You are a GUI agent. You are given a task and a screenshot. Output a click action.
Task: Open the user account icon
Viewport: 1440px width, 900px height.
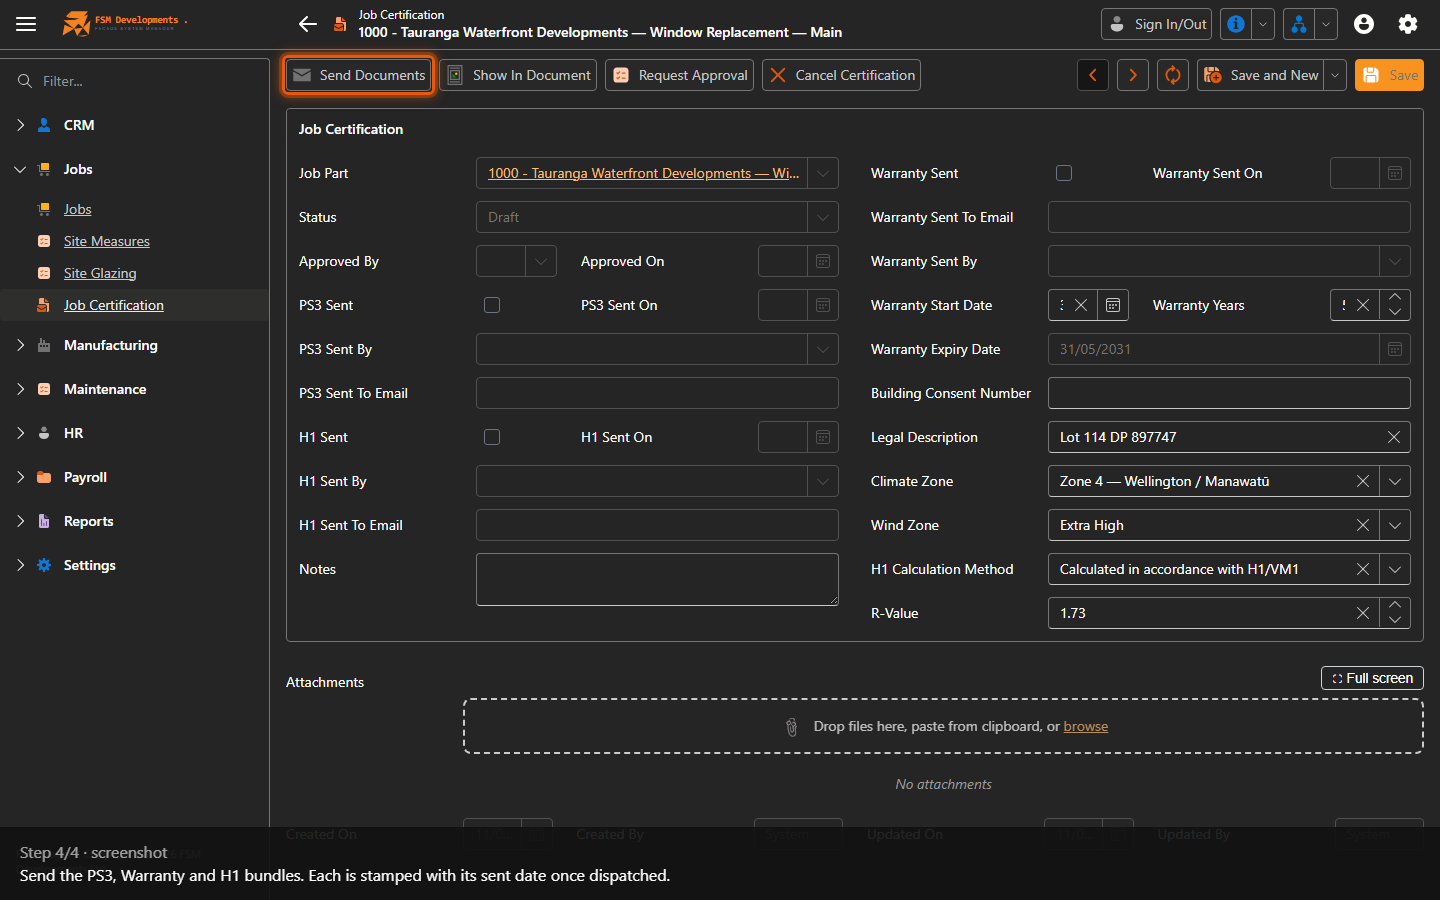1364,24
